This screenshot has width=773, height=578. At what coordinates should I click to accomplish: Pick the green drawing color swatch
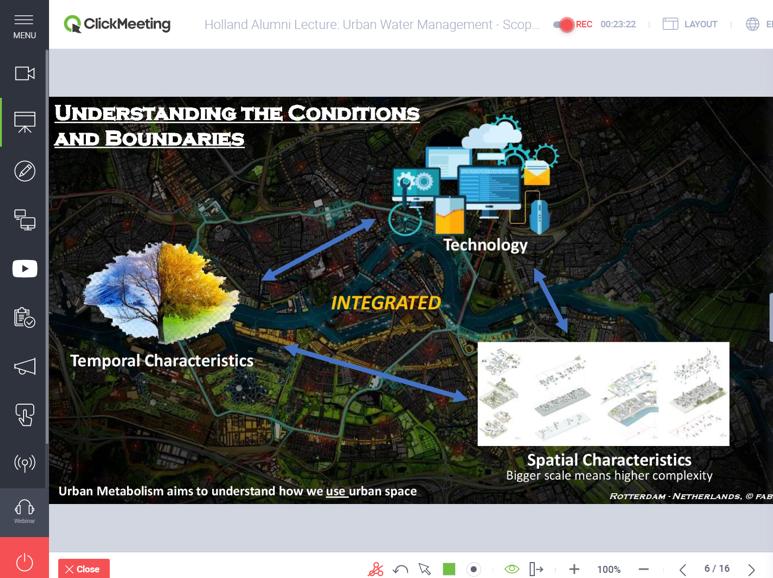point(449,569)
